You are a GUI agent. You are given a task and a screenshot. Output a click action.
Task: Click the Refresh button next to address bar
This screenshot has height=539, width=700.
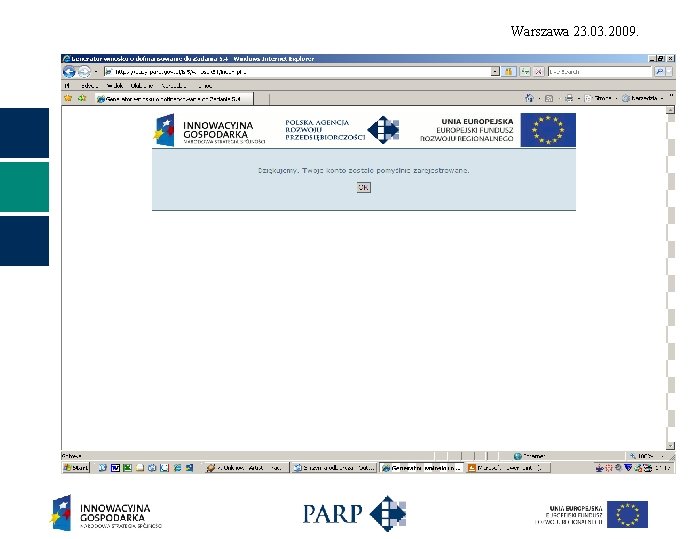[x=525, y=71]
